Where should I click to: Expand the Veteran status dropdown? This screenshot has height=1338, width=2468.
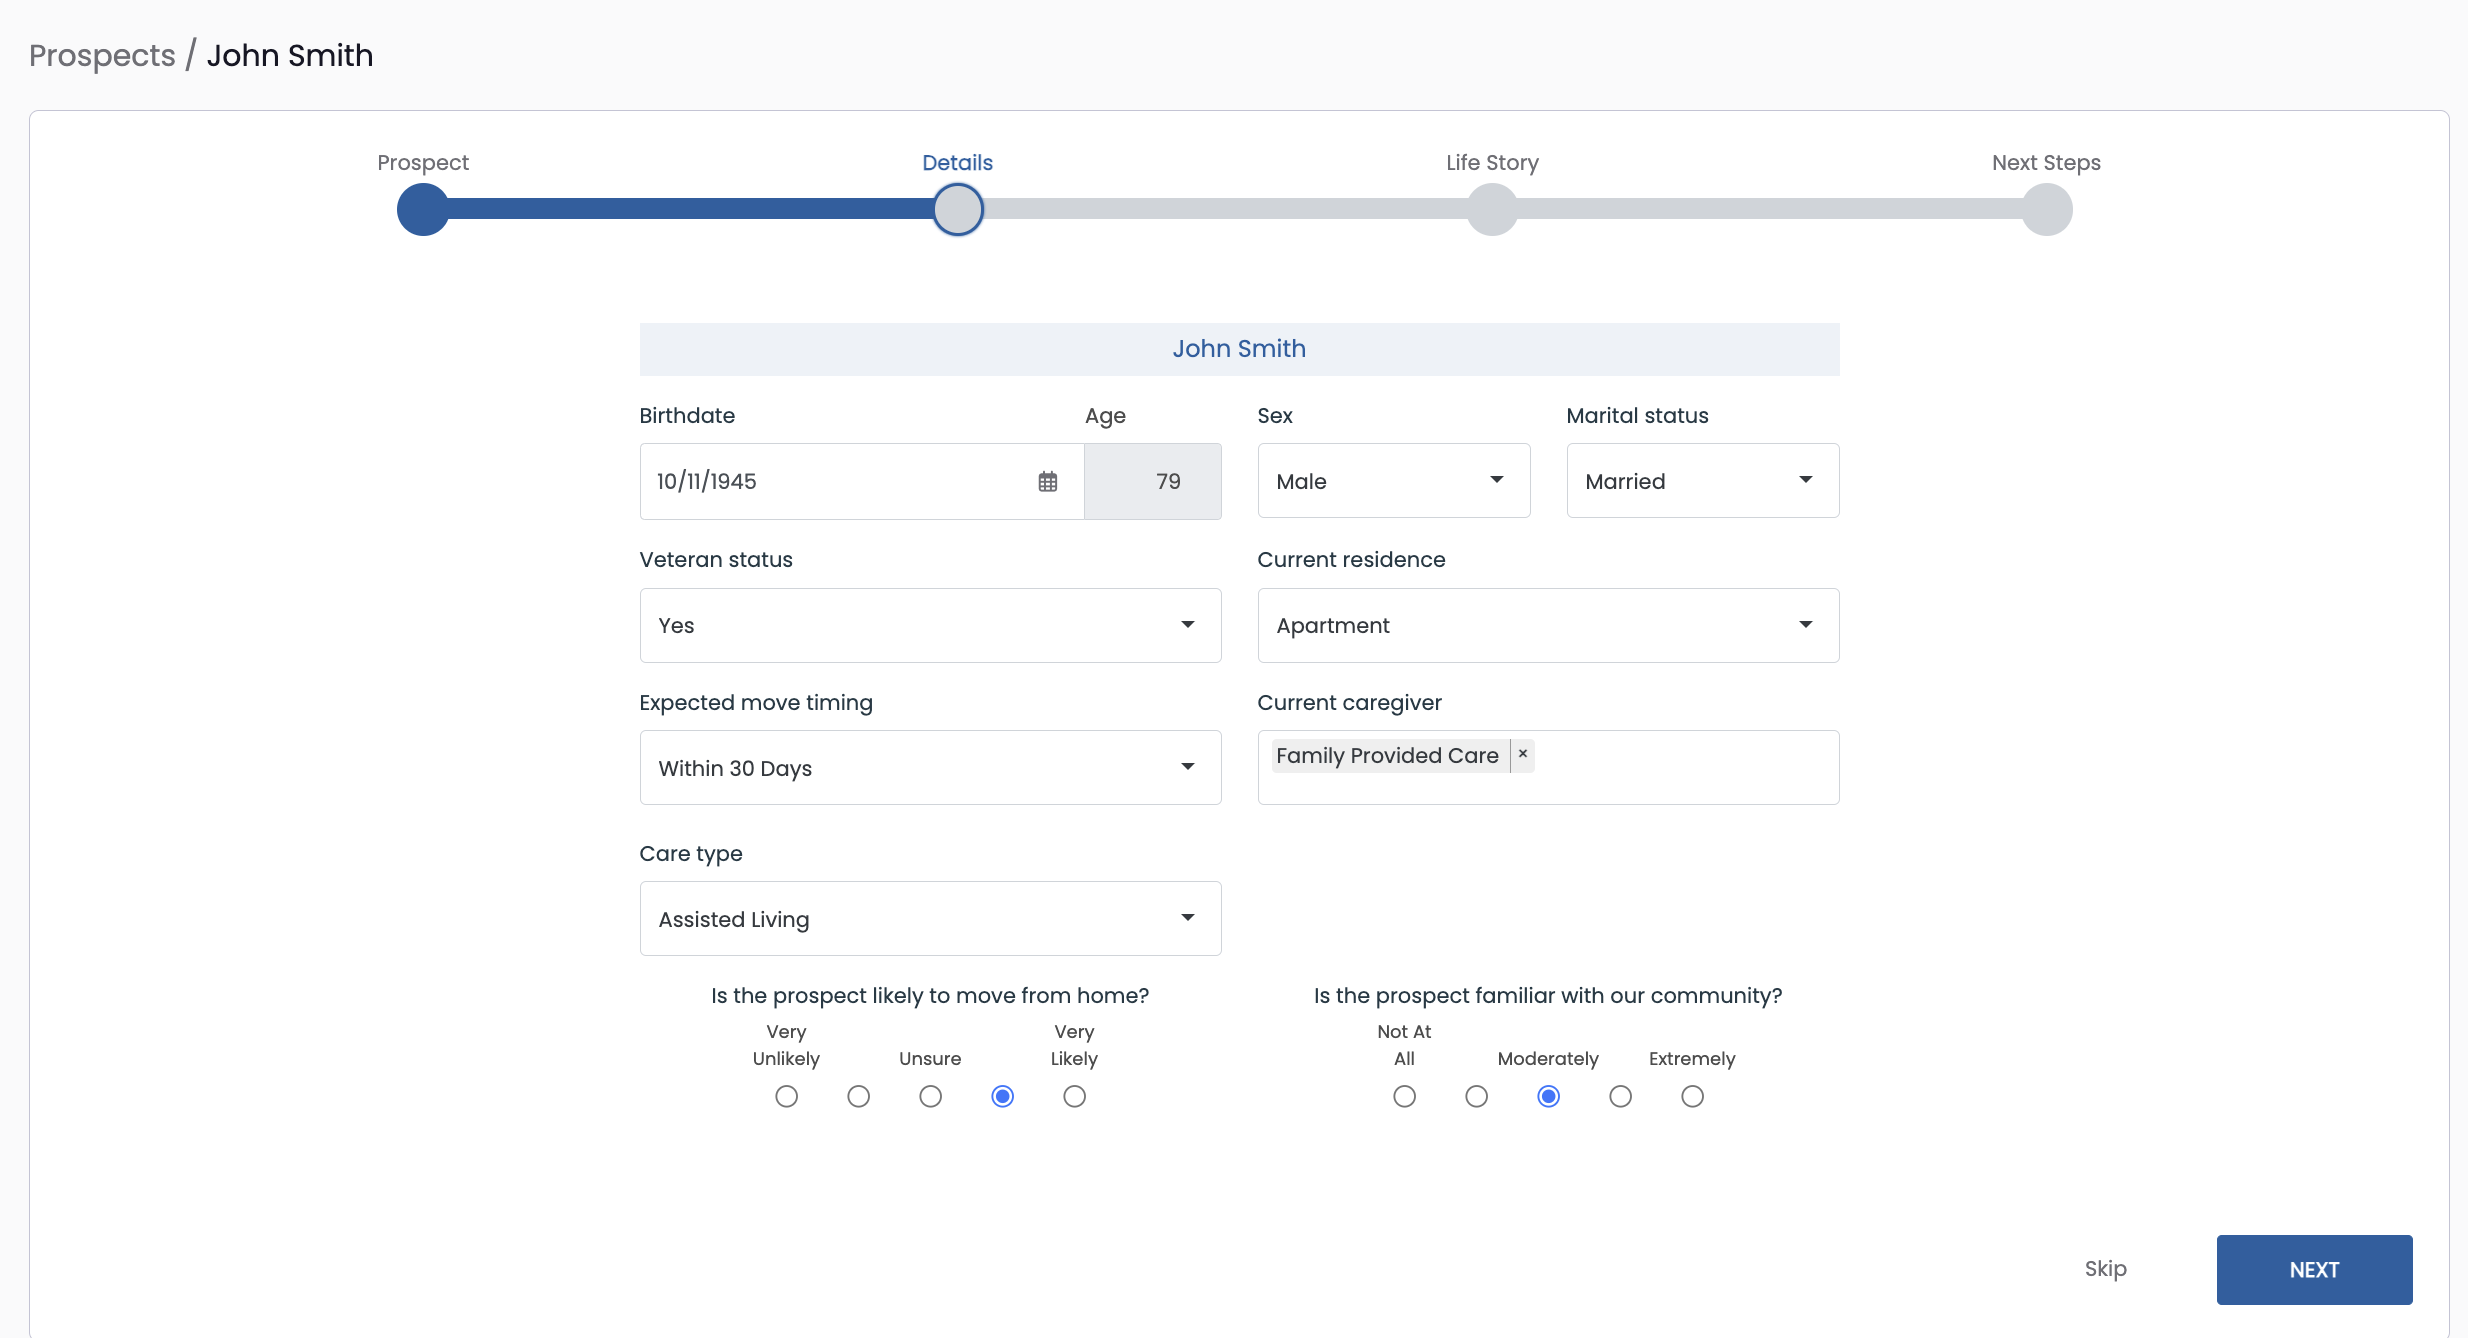point(930,625)
